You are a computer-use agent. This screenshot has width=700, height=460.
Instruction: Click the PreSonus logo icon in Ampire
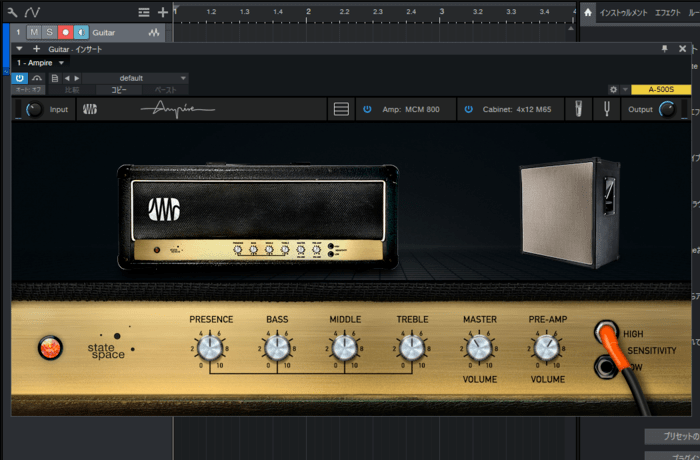click(90, 109)
